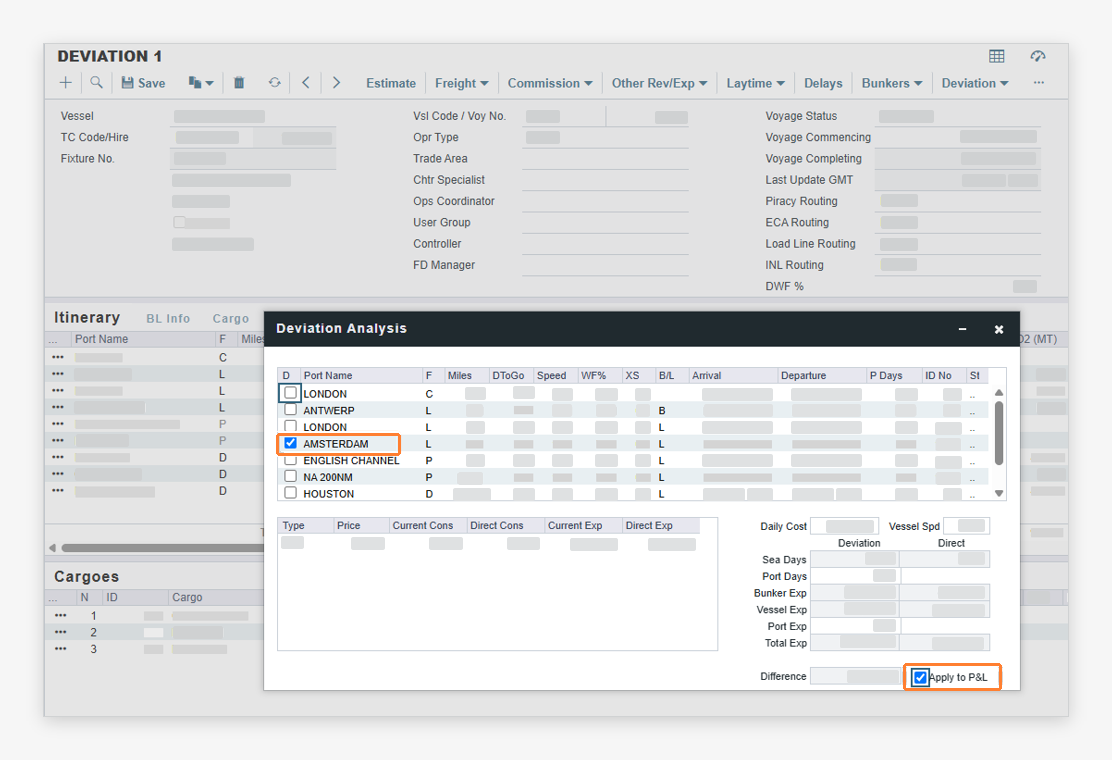Click the gauge dashboard icon
The width and height of the screenshot is (1112, 760).
click(1038, 56)
